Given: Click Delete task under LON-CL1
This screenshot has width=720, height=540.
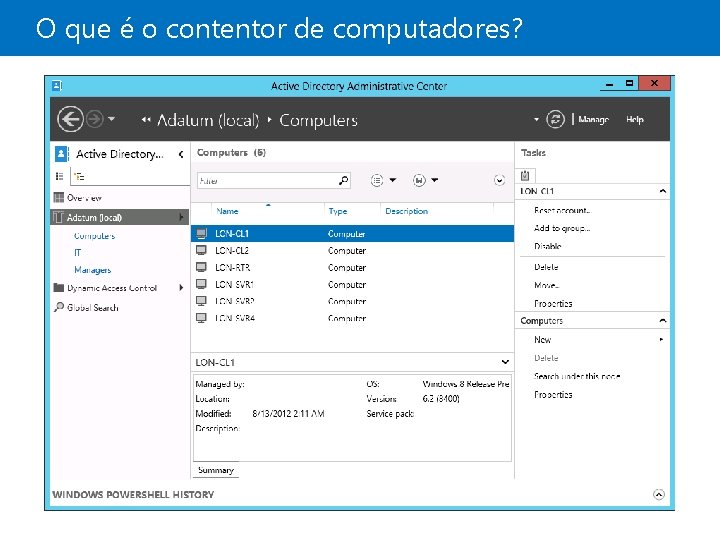Looking at the screenshot, I should click(546, 267).
